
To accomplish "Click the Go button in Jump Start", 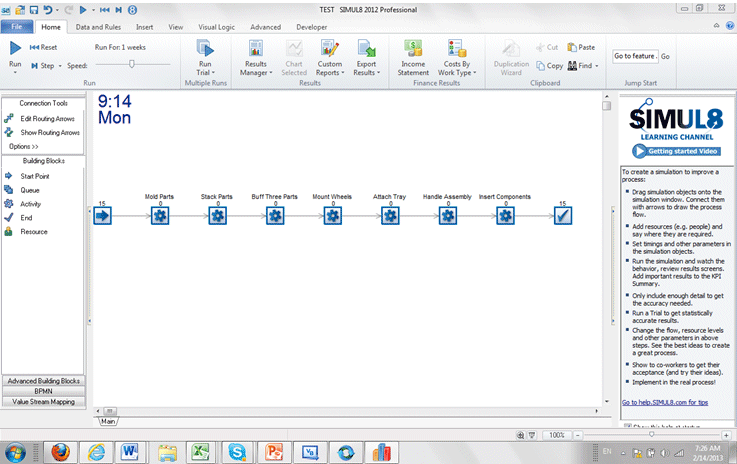I will (x=665, y=56).
